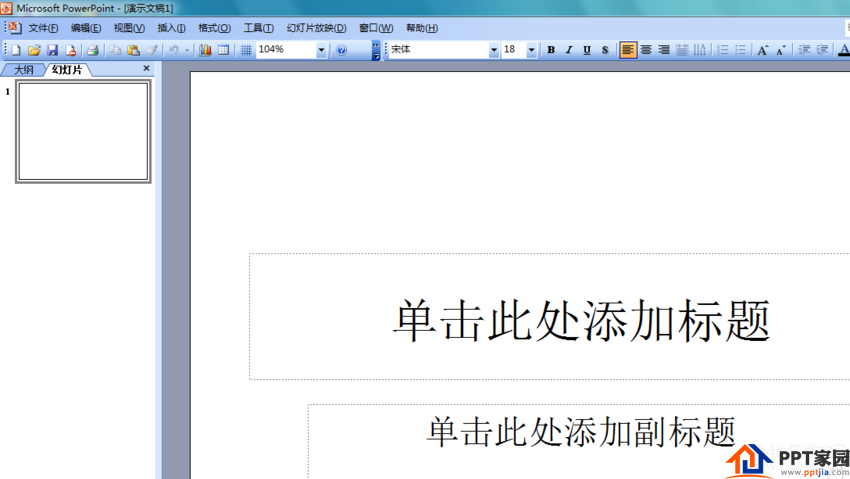Toggle text Shadow formatting
The image size is (850, 479).
[605, 50]
